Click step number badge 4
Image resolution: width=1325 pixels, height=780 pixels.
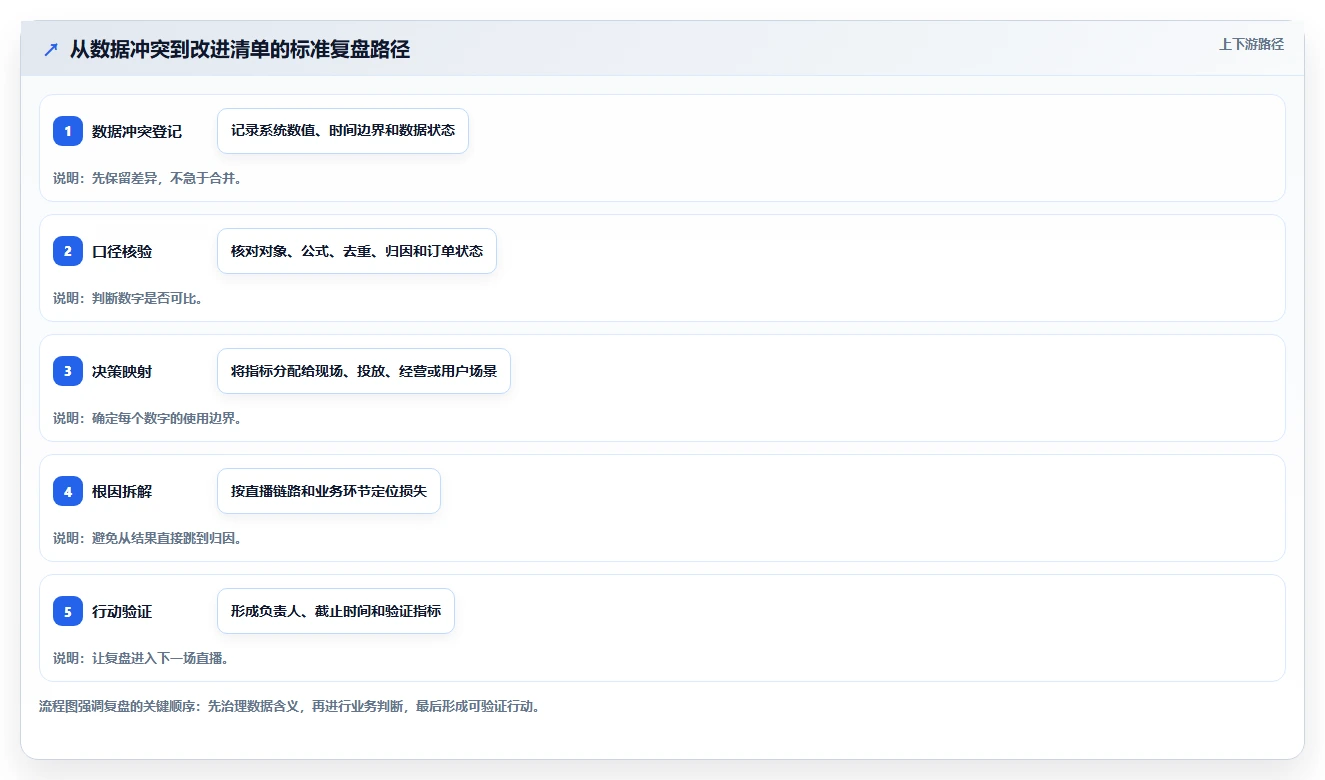coord(68,491)
